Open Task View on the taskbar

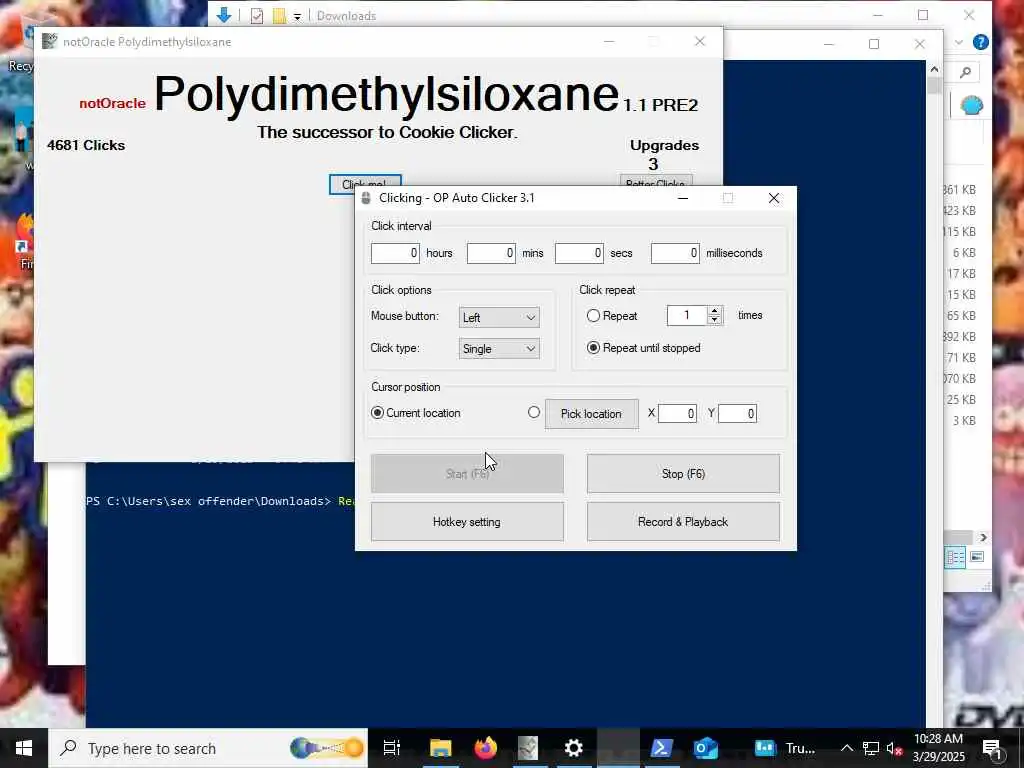pos(392,748)
